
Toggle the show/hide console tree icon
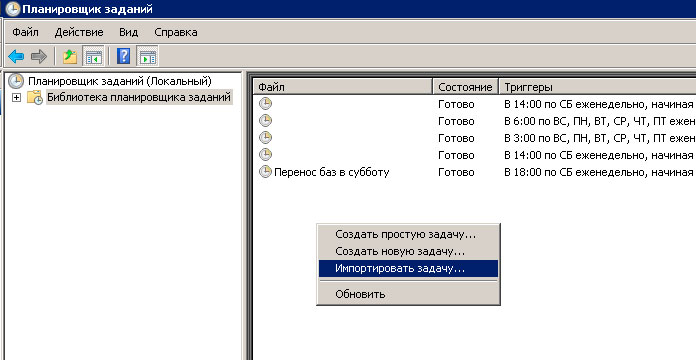94,57
